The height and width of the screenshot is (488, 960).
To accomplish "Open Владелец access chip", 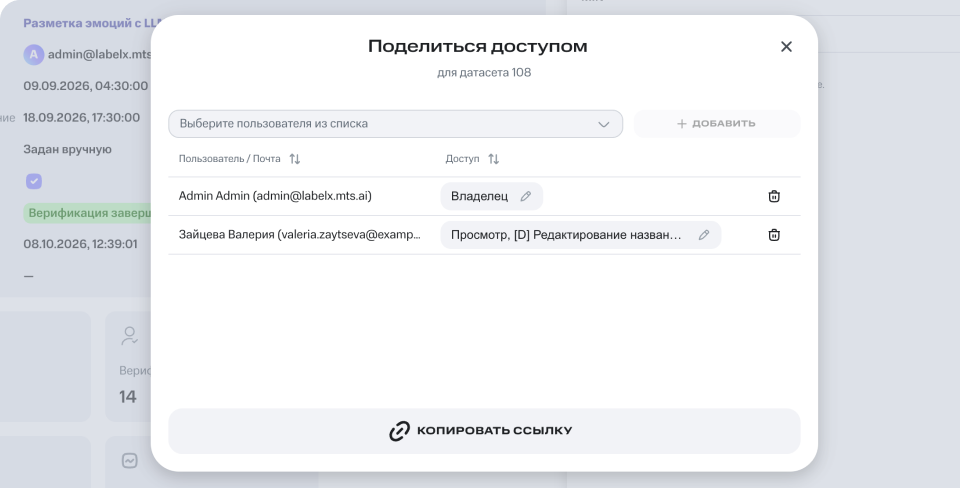I will click(492, 197).
